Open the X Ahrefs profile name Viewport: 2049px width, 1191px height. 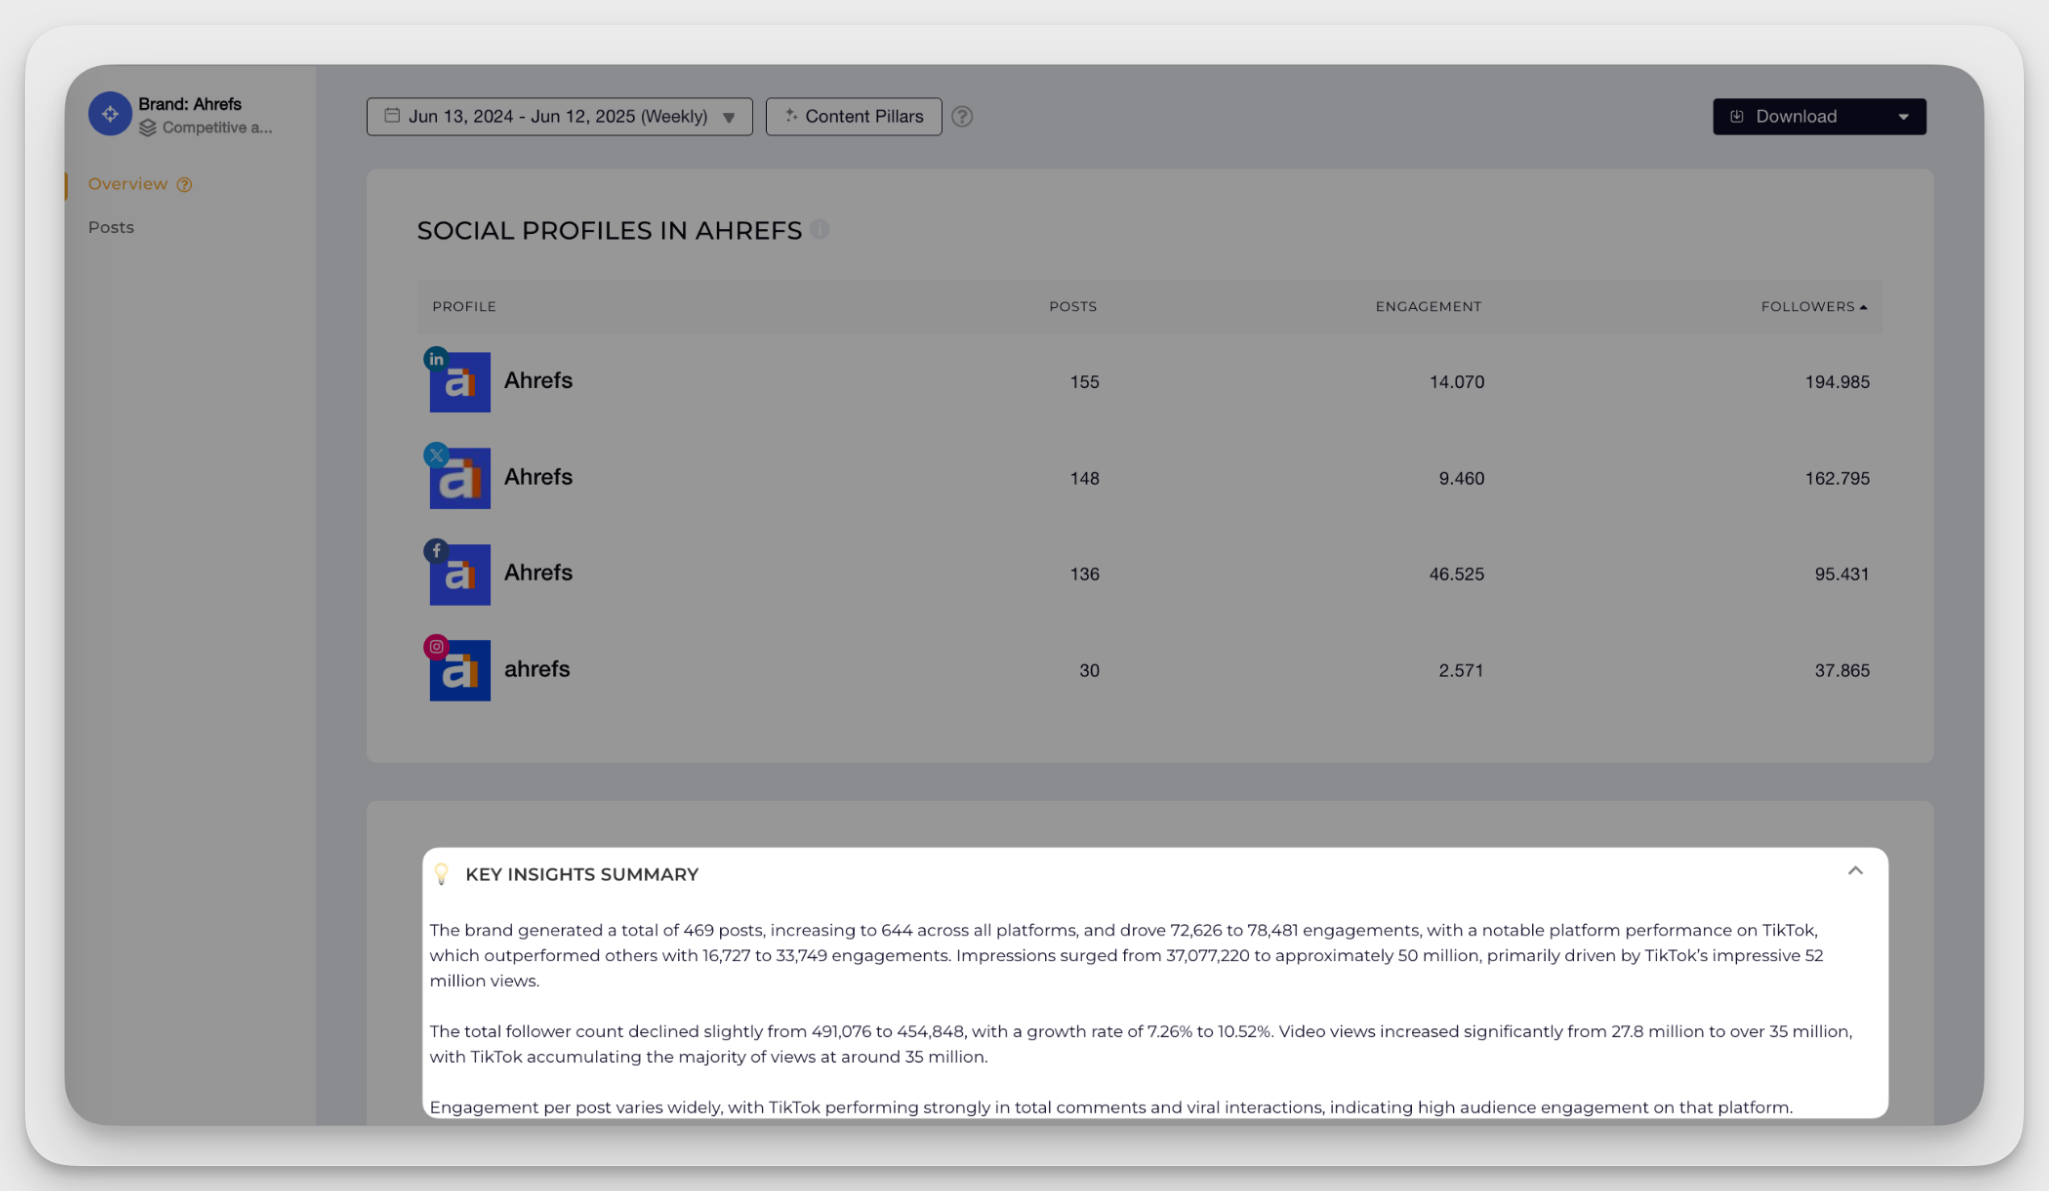(538, 477)
